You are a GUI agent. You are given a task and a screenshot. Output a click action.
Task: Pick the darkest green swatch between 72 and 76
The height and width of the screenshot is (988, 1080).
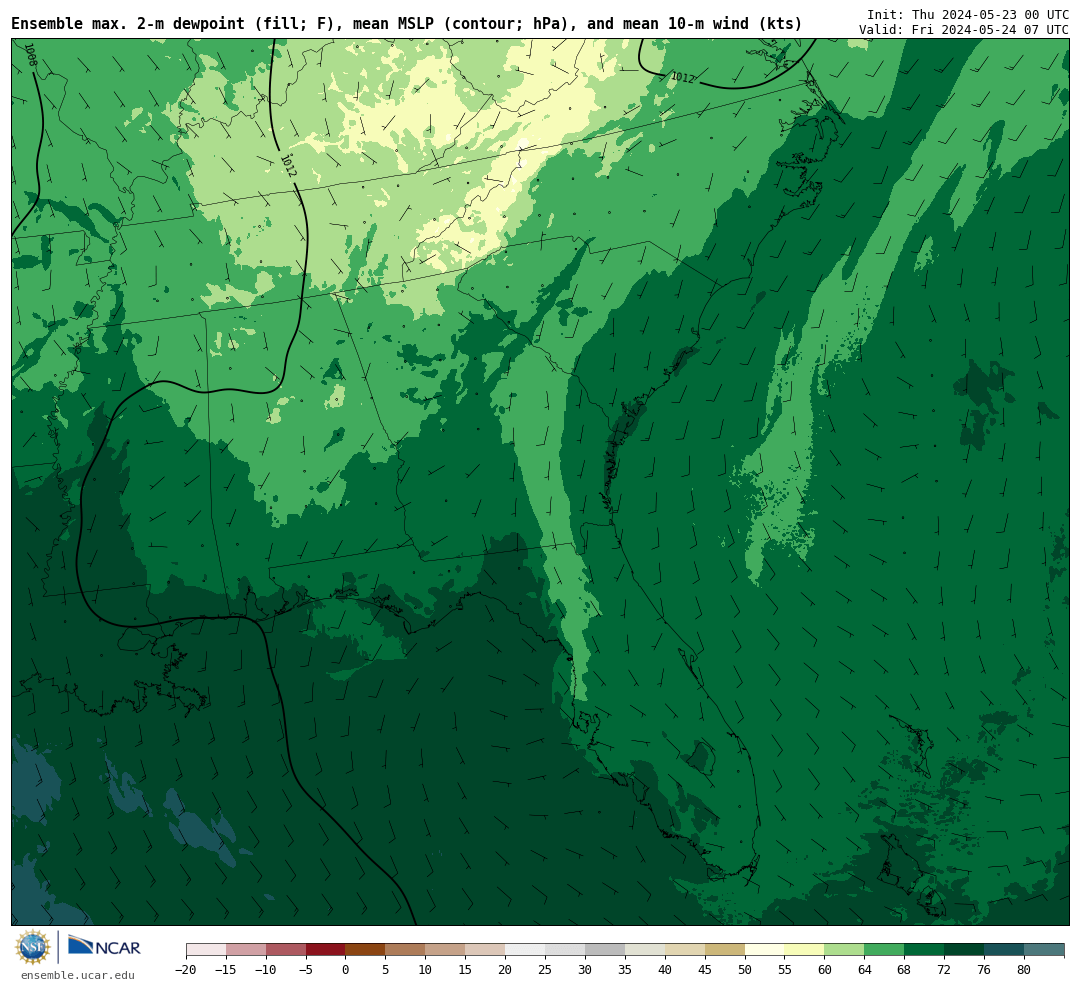(965, 950)
